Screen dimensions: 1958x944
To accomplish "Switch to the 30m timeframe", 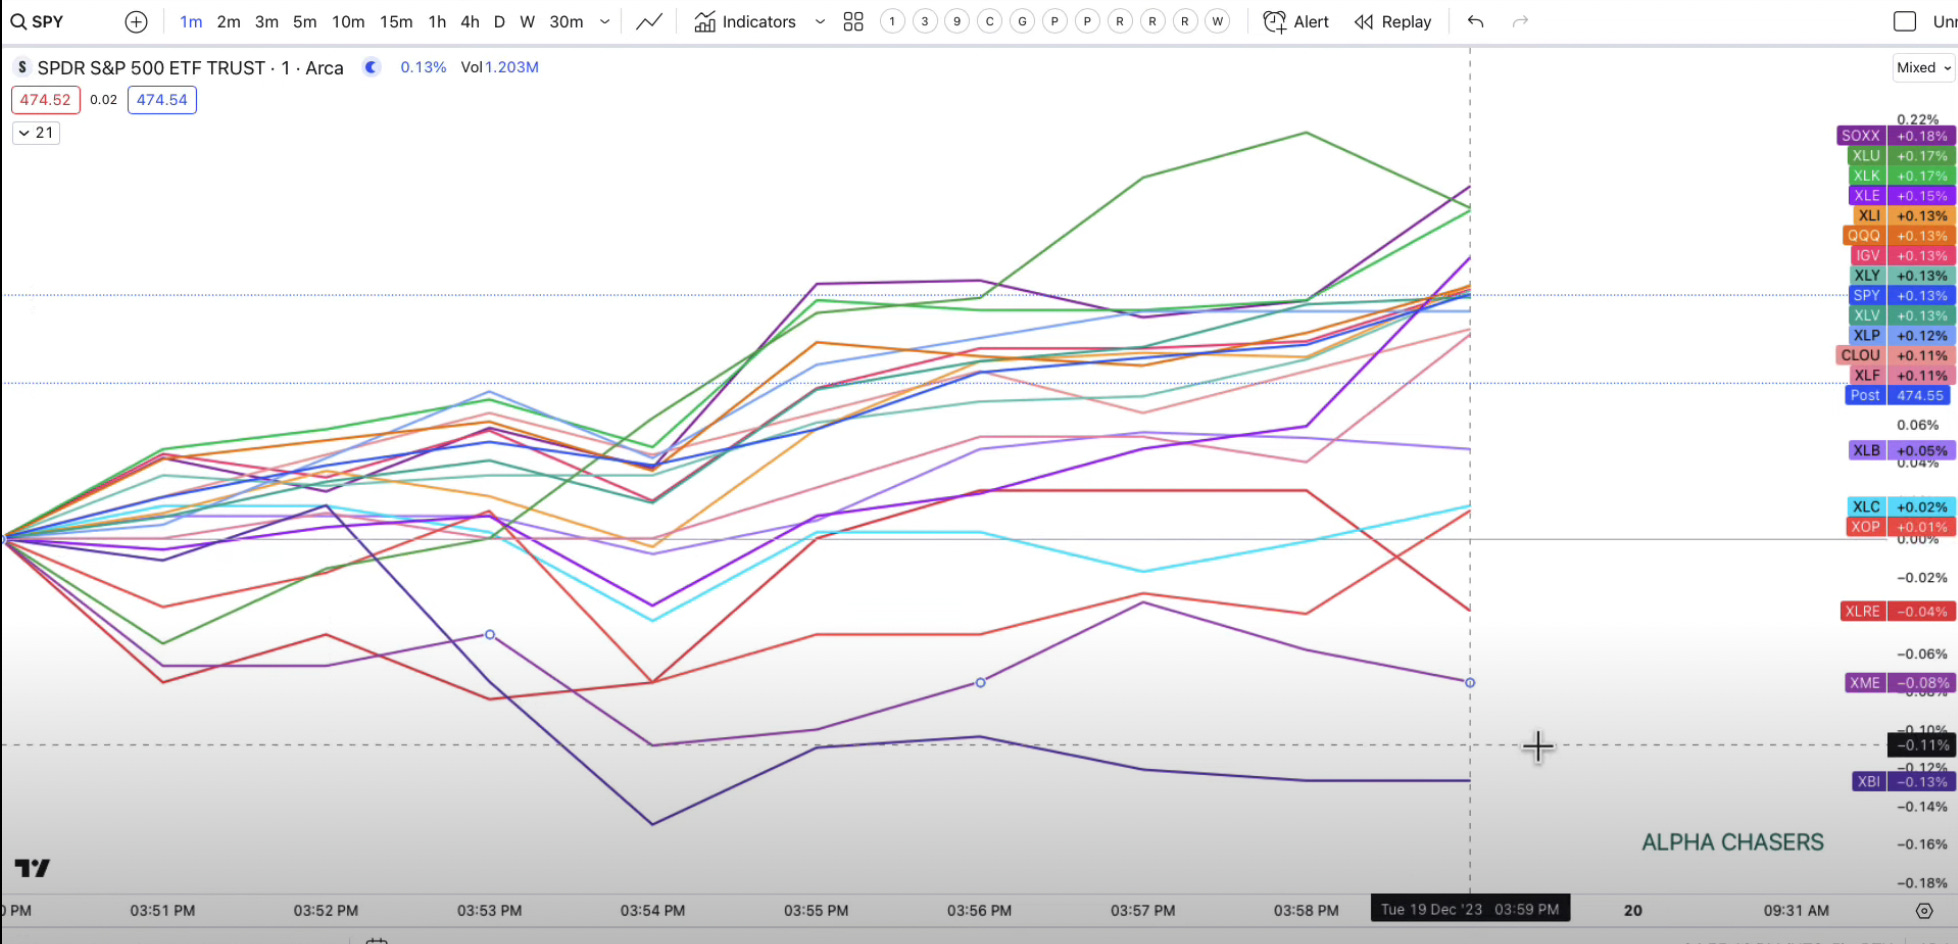I will [x=566, y=21].
